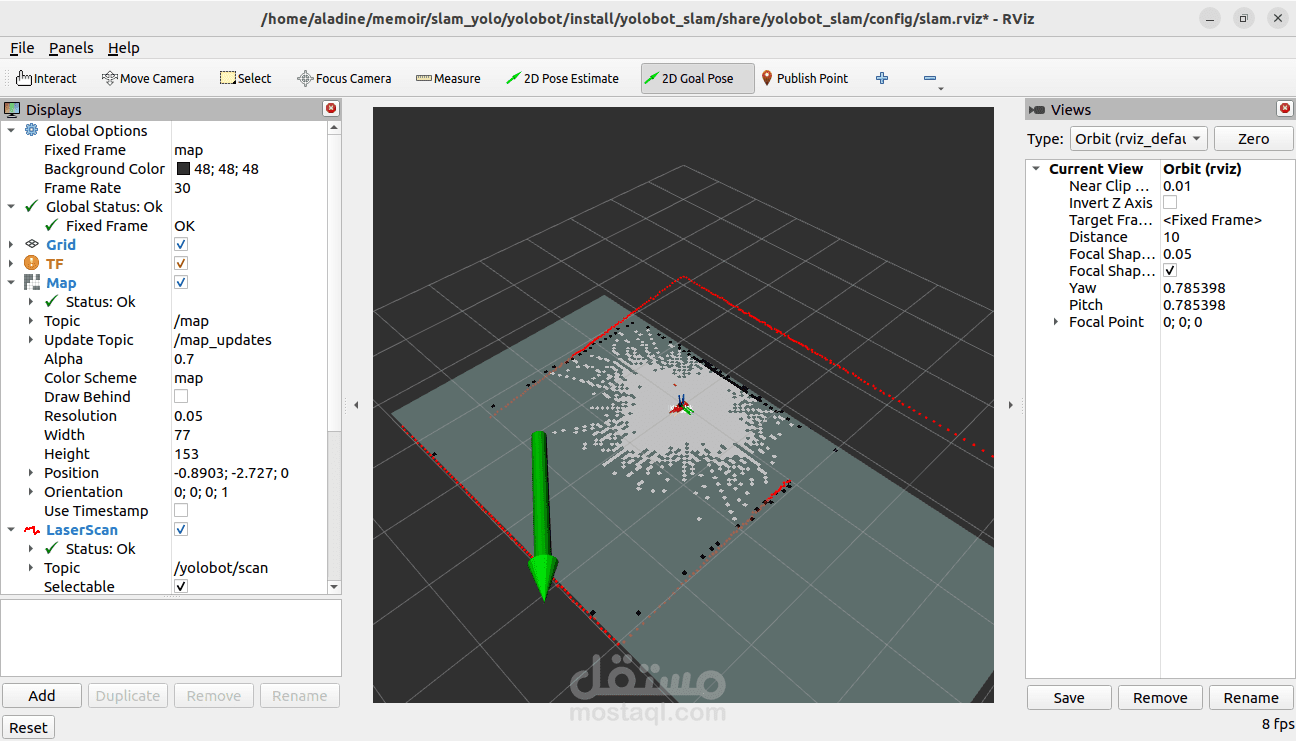This screenshot has height=741, width=1296.
Task: Click the Remove view button
Action: [1160, 698]
